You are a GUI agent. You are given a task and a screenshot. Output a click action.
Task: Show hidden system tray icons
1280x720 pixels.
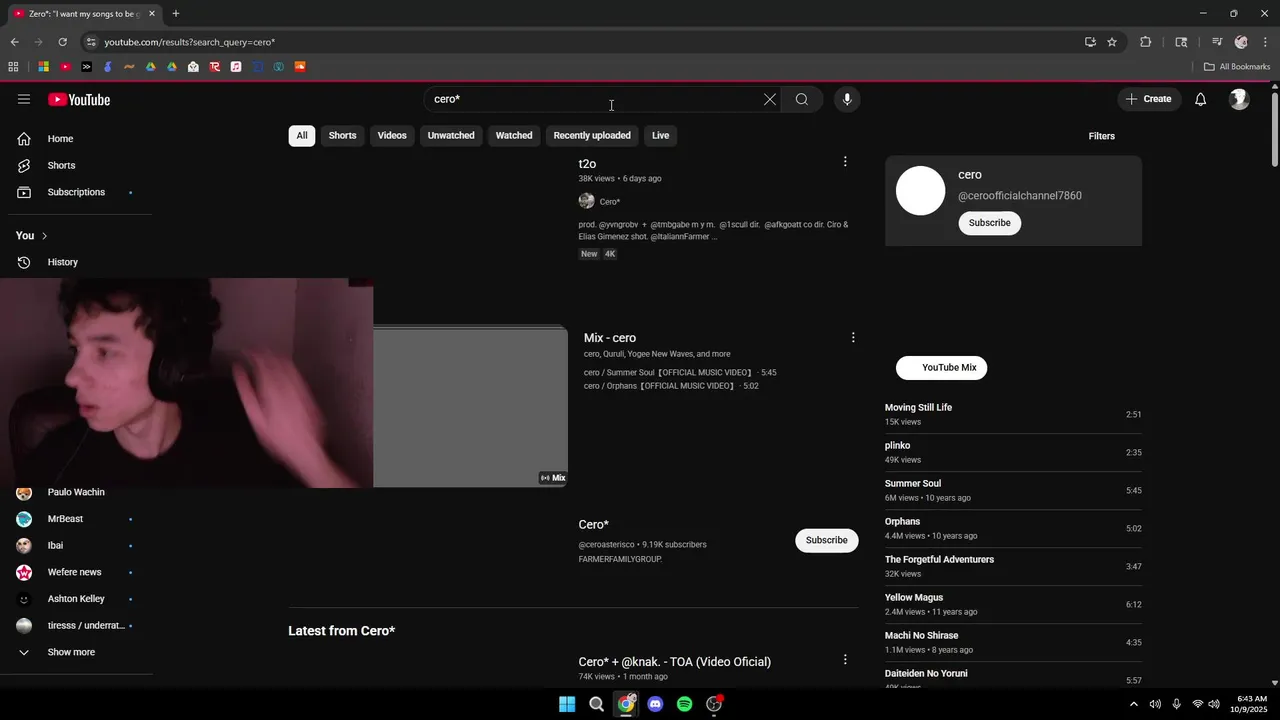click(x=1133, y=704)
